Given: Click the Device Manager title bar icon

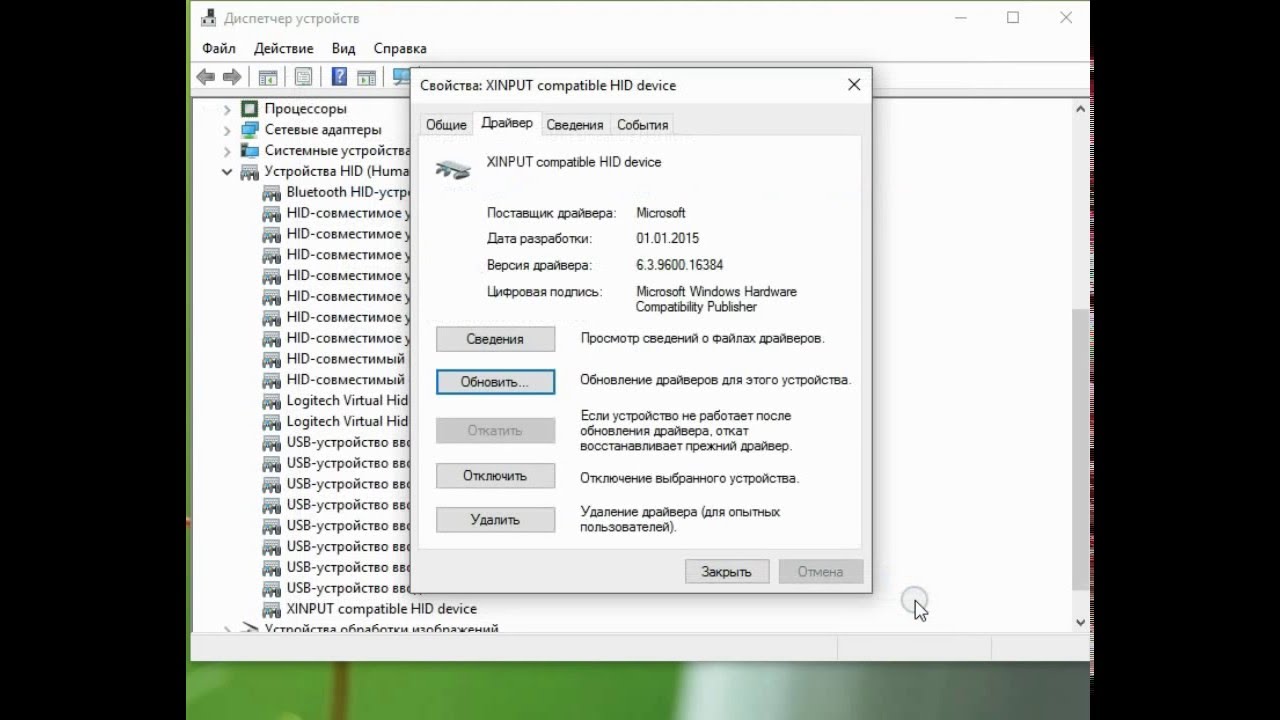Looking at the screenshot, I should [208, 18].
